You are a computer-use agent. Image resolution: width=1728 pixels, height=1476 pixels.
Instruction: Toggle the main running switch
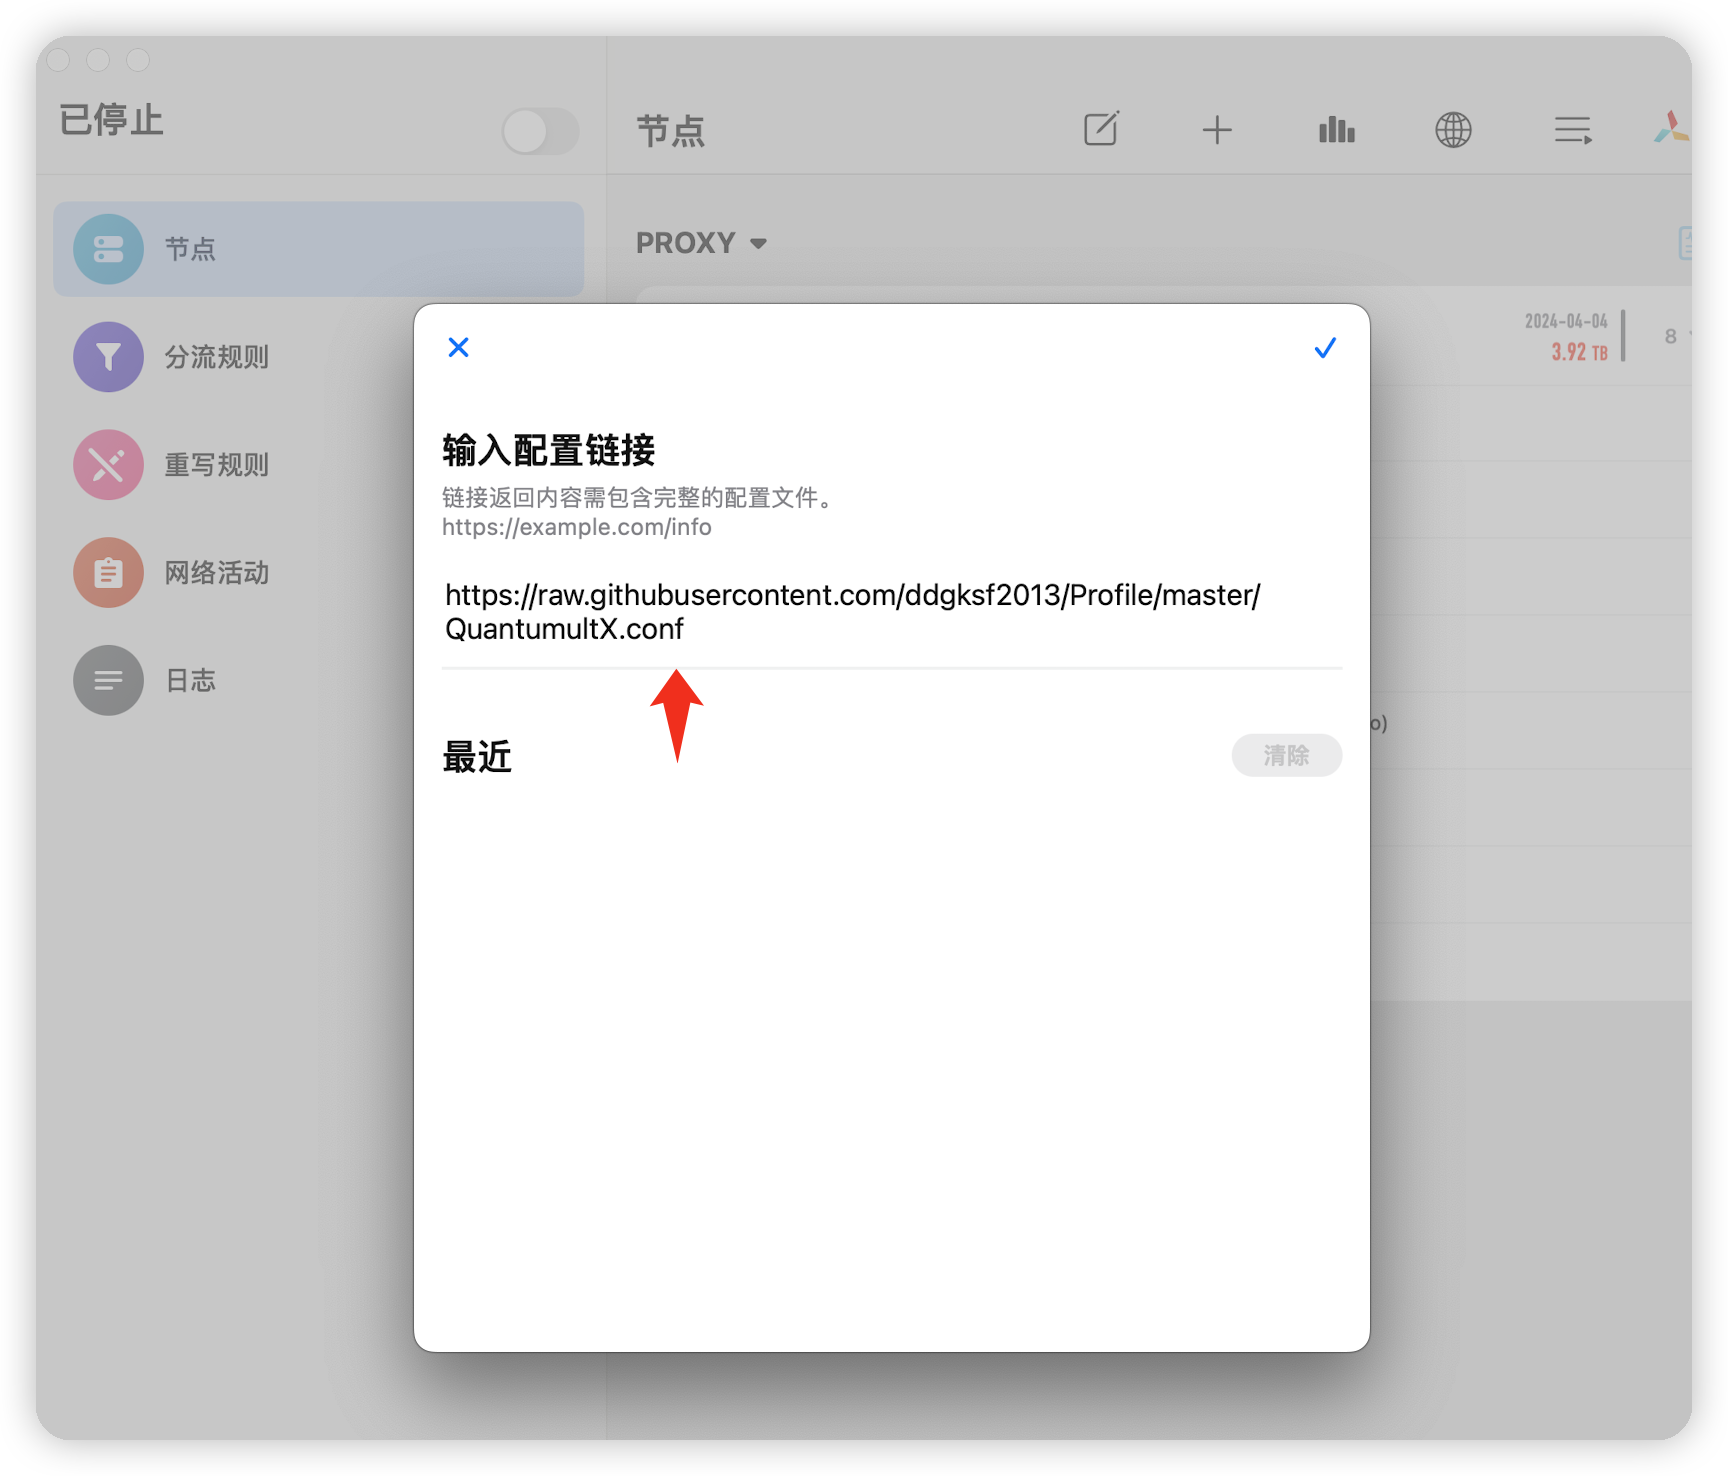coord(540,131)
